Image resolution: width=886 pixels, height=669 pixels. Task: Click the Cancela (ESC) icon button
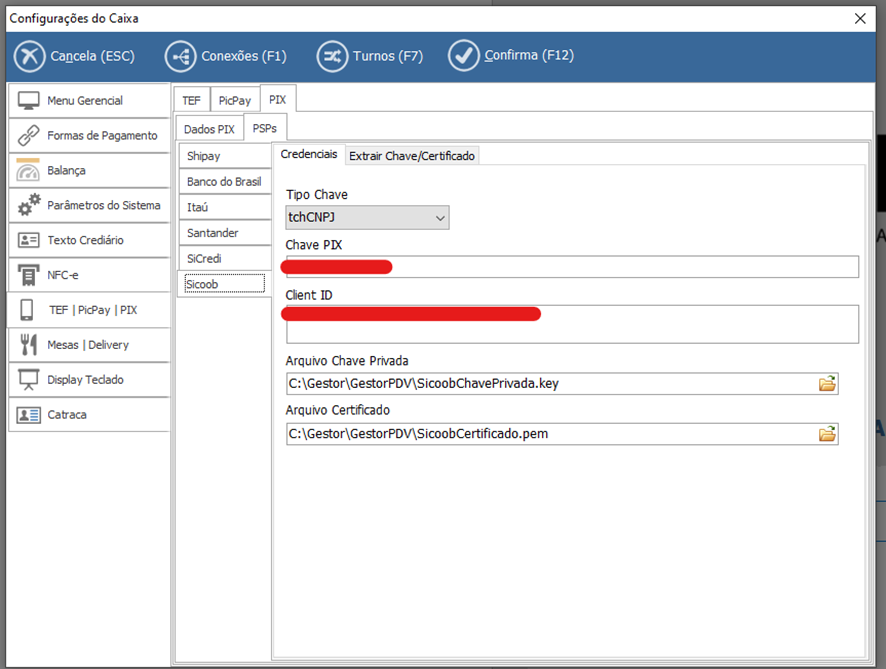click(30, 56)
